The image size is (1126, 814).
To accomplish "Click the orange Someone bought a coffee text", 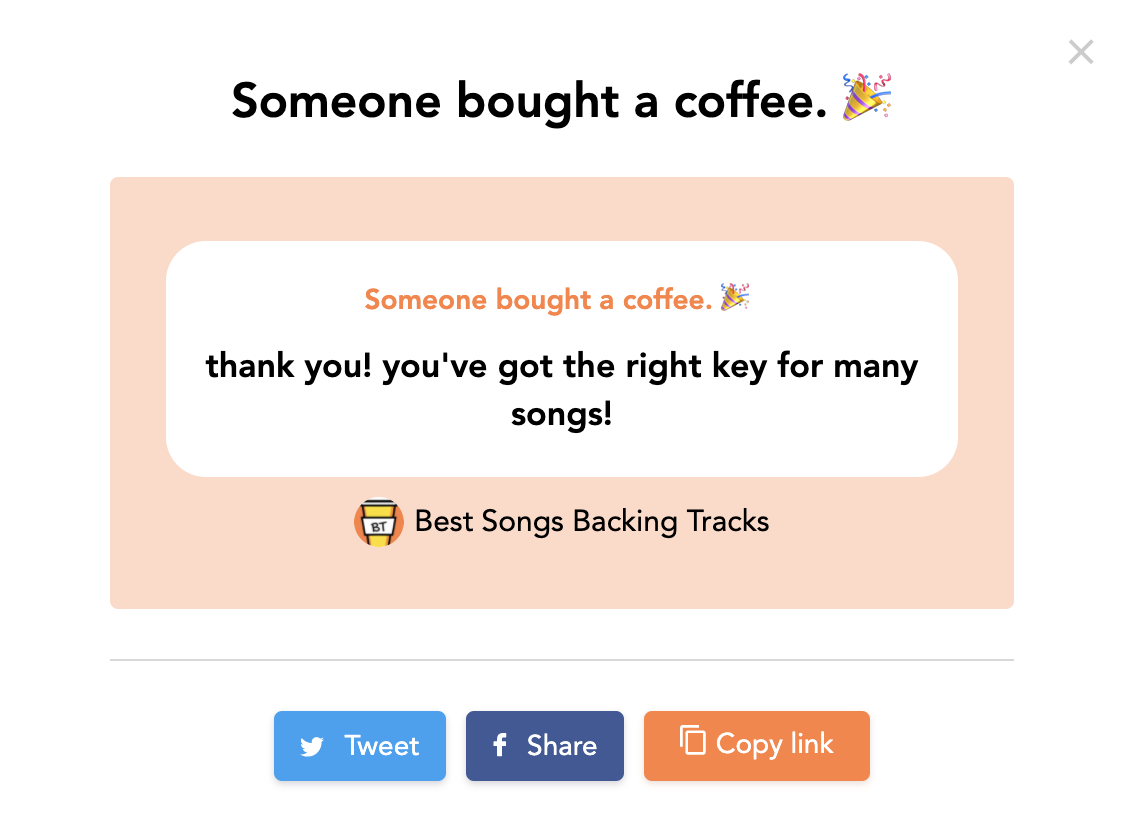I will pos(538,299).
